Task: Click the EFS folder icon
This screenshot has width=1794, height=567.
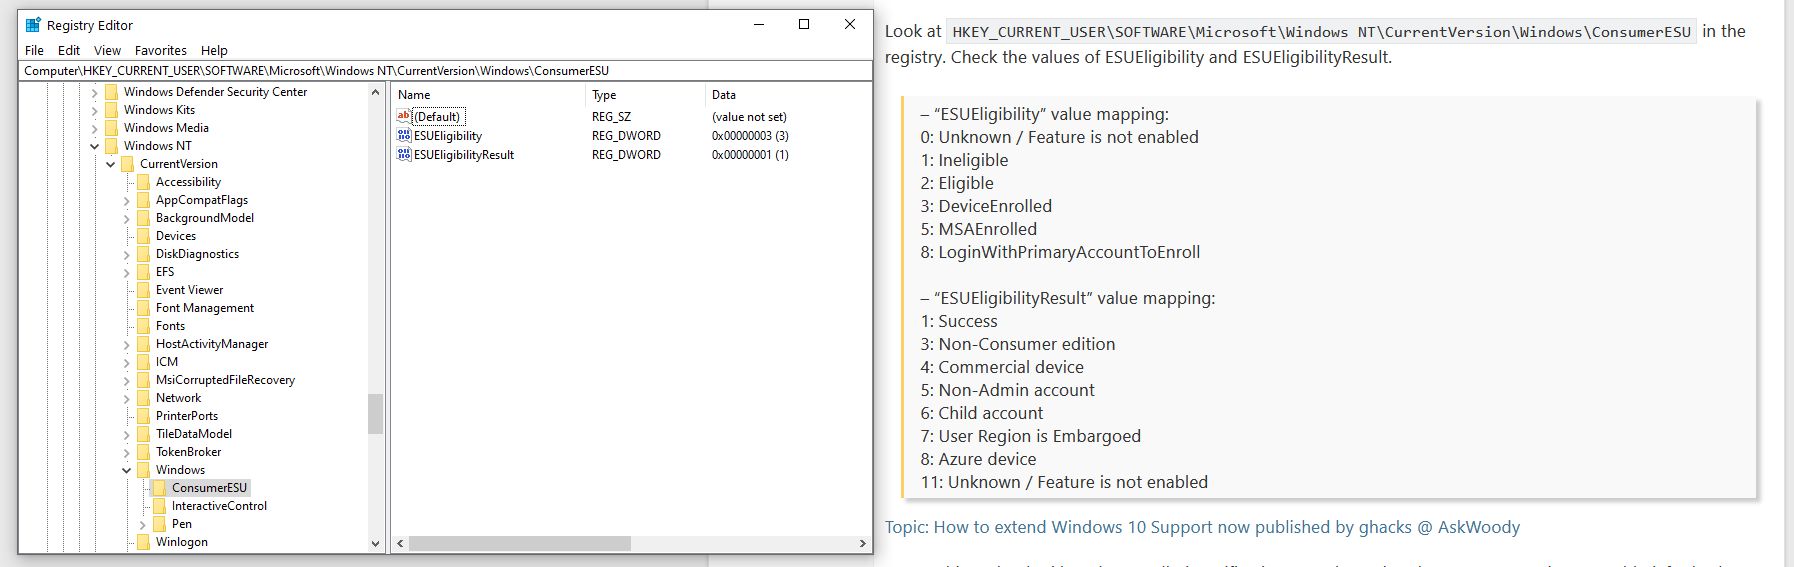Action: tap(144, 272)
